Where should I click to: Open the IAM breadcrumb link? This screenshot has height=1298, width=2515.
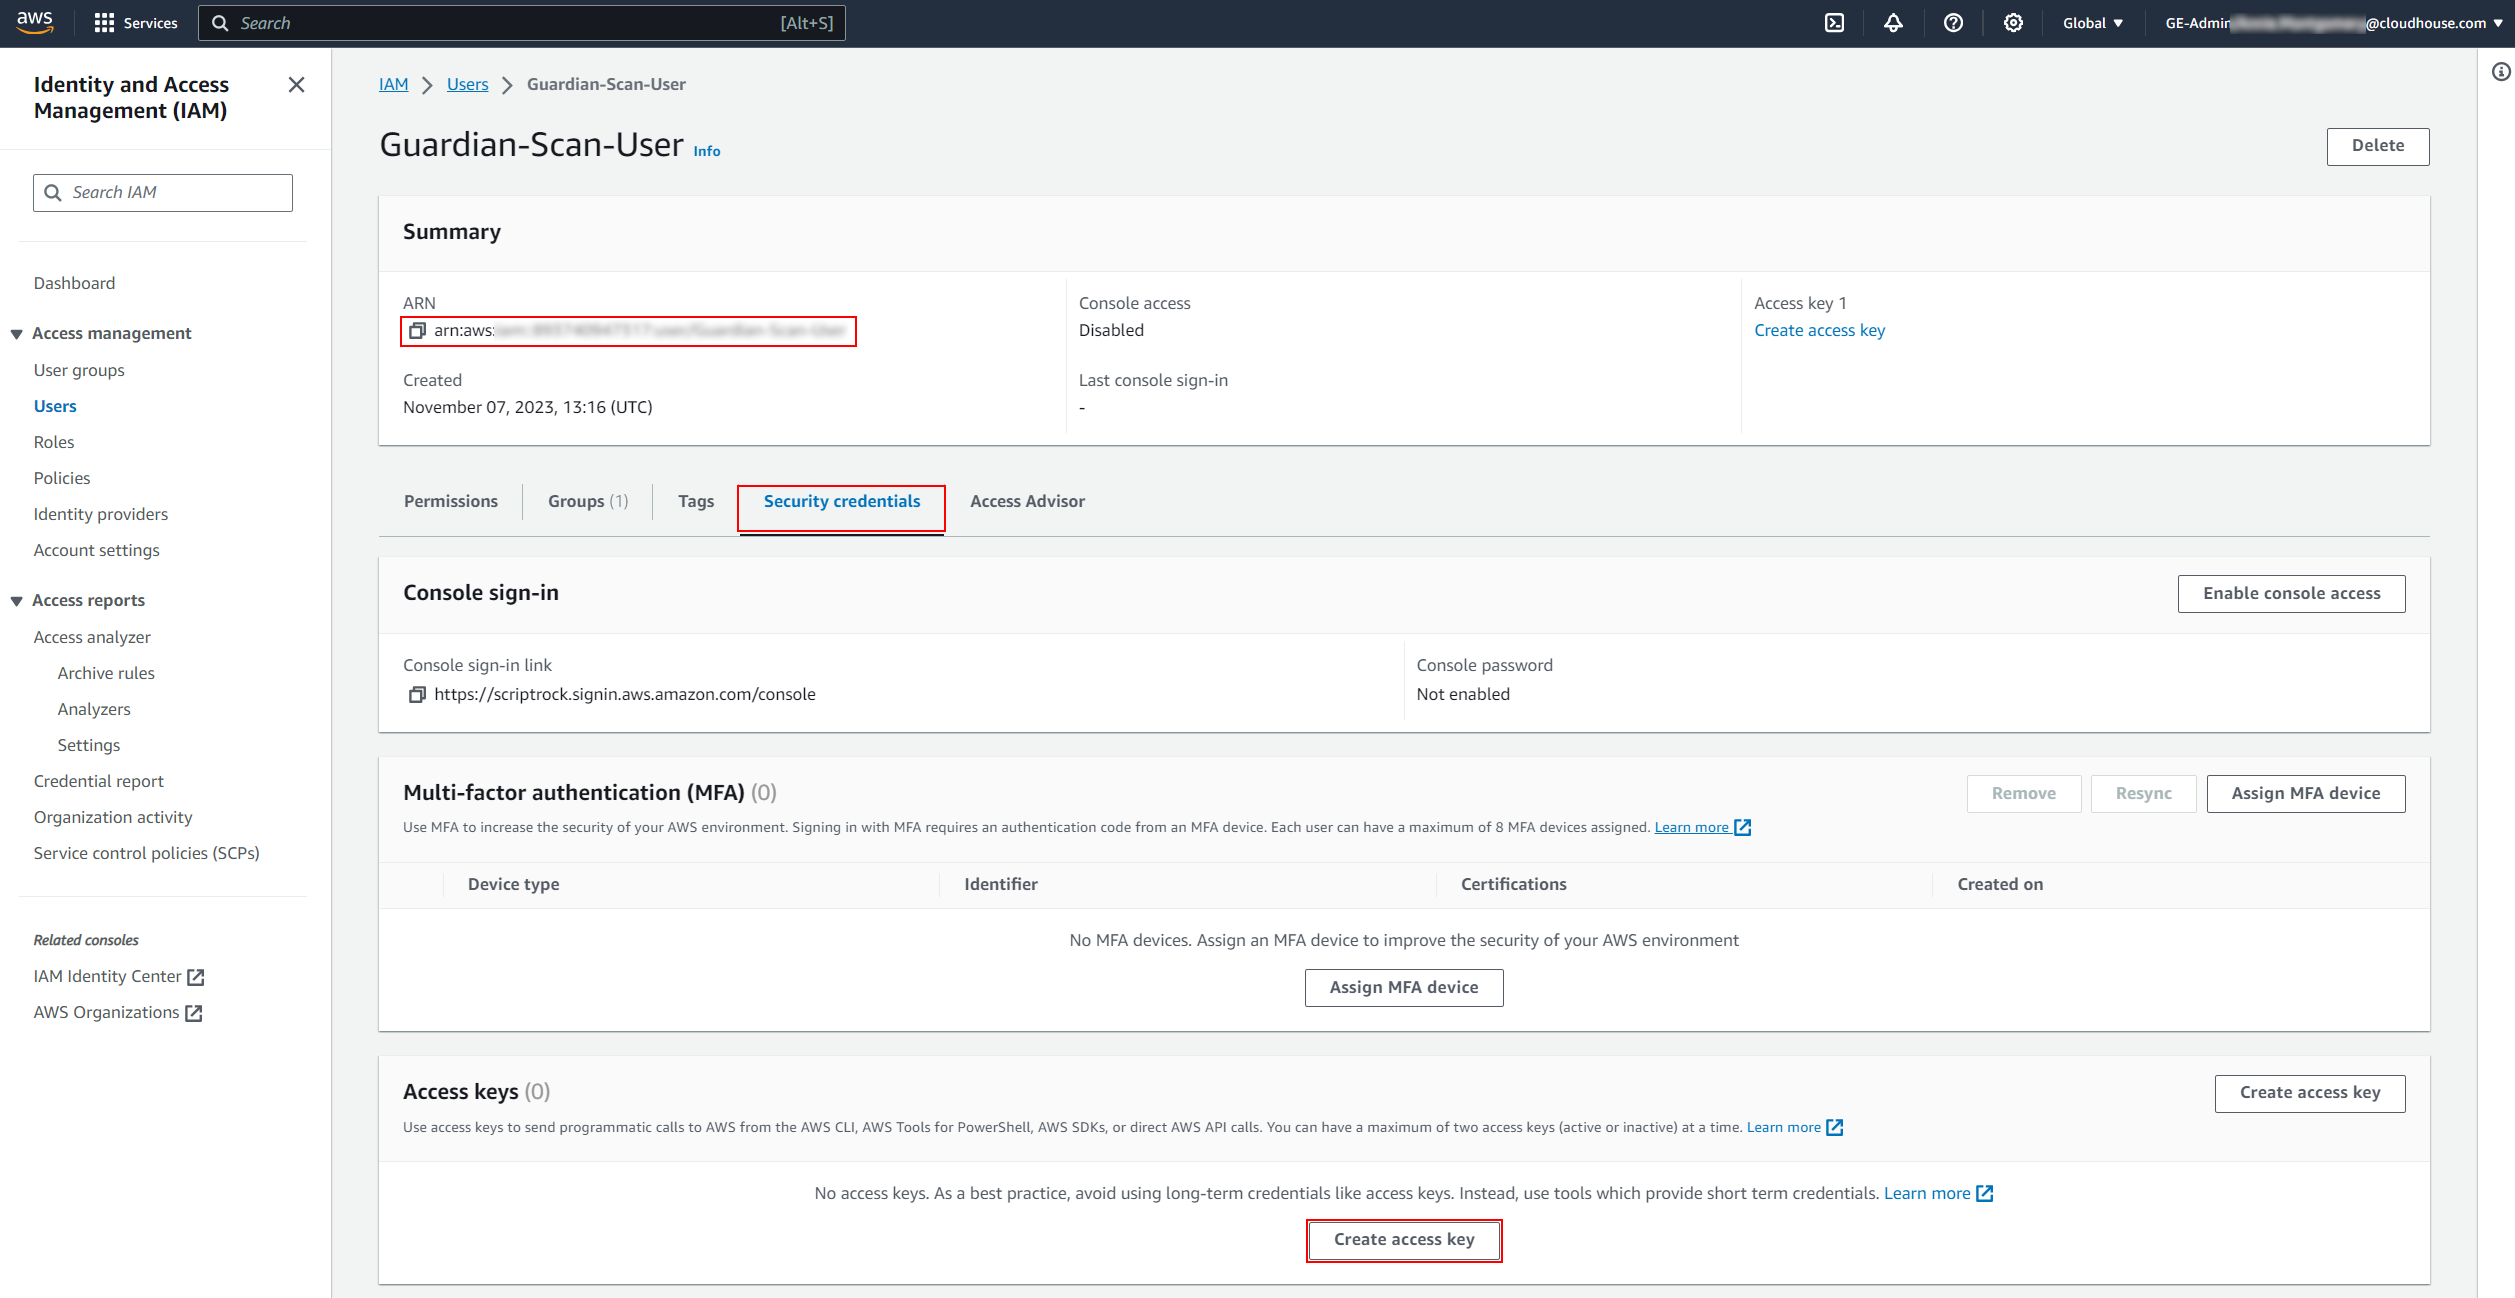393,84
